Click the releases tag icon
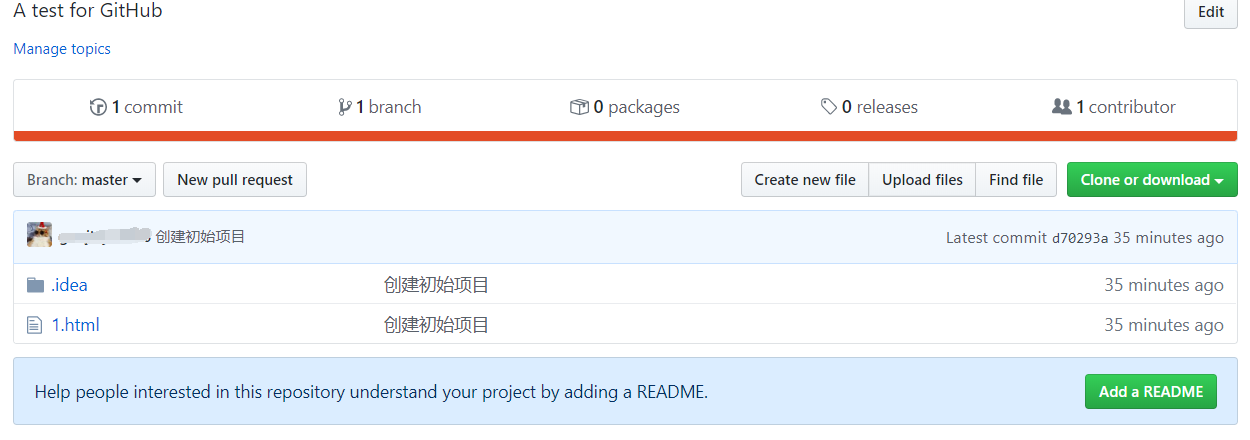This screenshot has height=440, width=1250. (x=829, y=107)
